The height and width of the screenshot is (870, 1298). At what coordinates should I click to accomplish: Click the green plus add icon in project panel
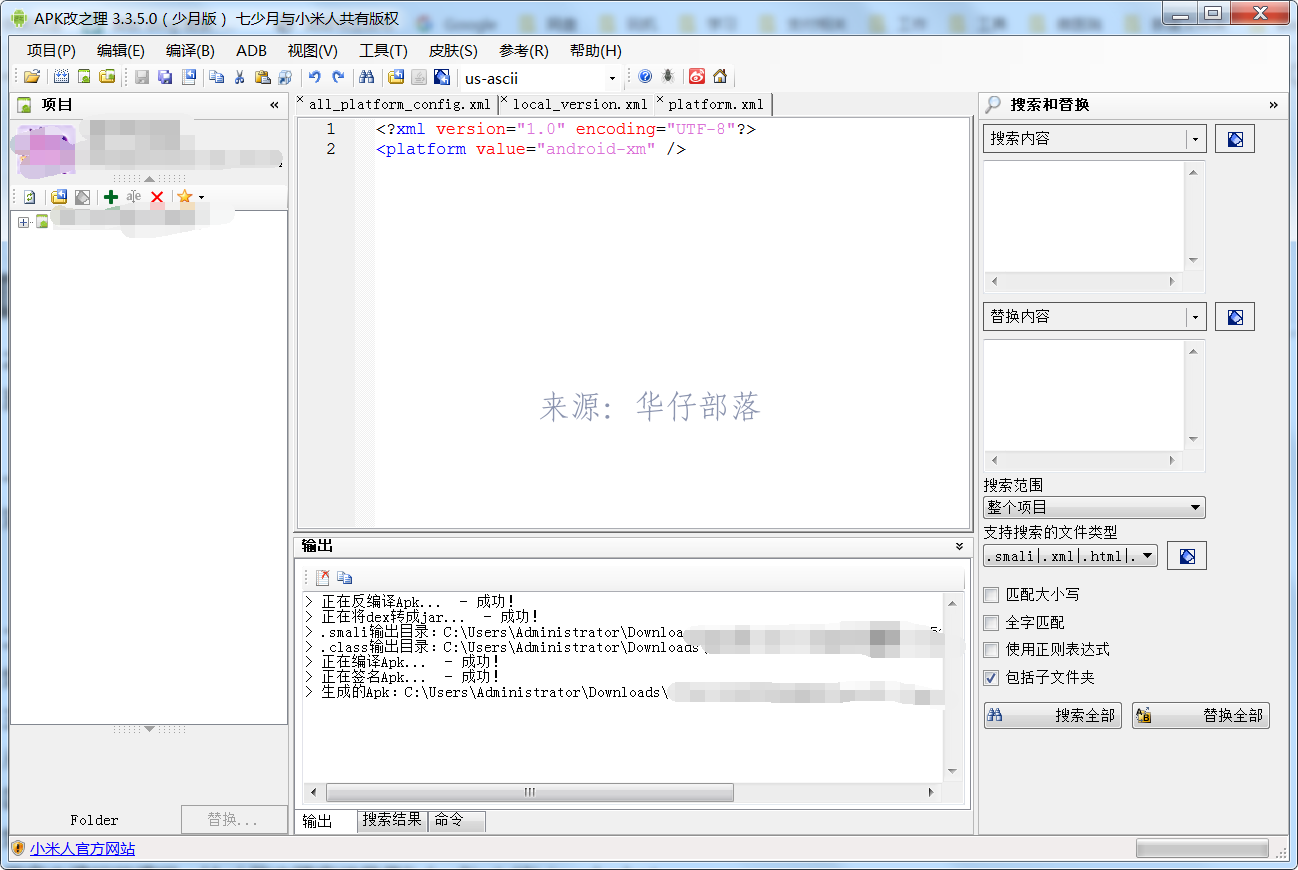[111, 197]
